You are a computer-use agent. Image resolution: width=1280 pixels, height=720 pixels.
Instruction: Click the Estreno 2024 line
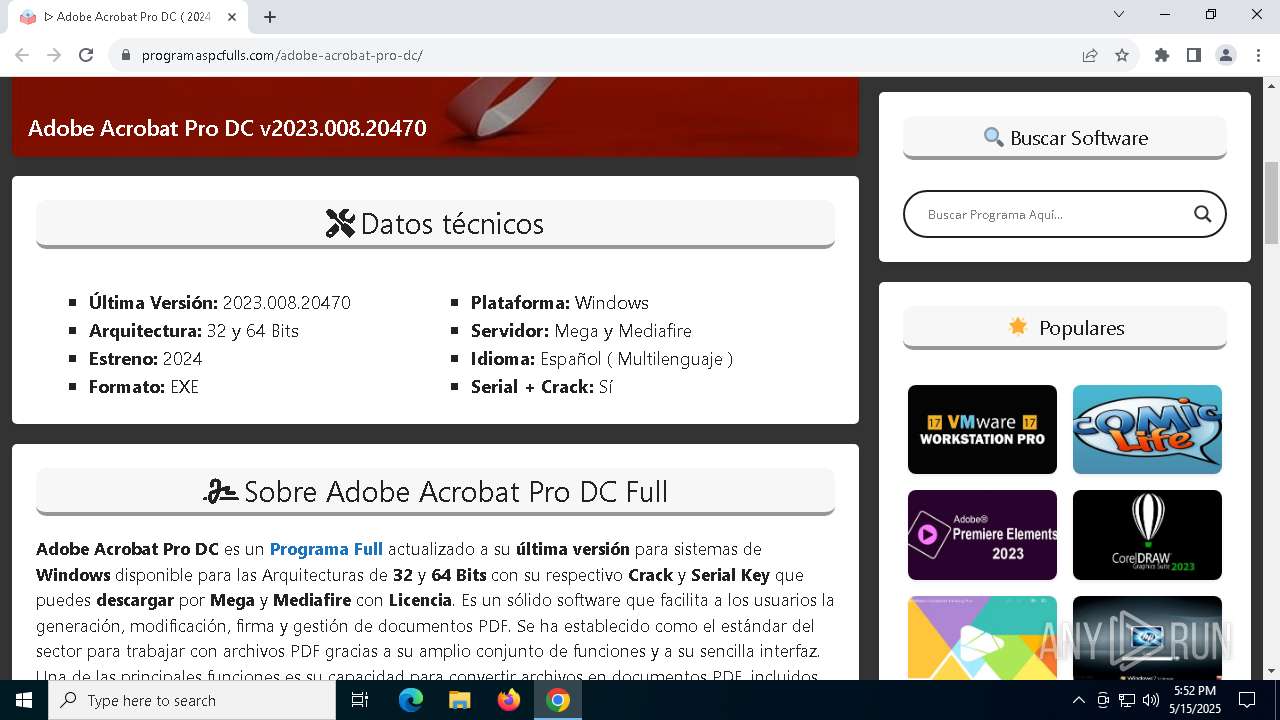146,359
